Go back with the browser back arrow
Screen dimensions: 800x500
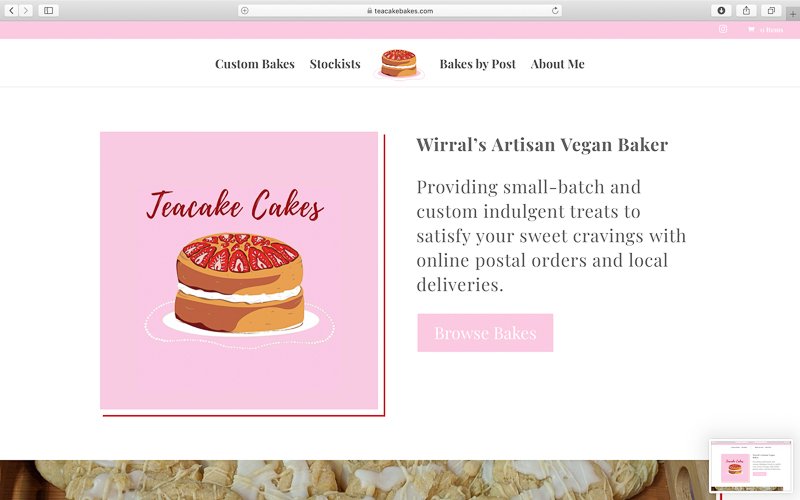click(12, 10)
